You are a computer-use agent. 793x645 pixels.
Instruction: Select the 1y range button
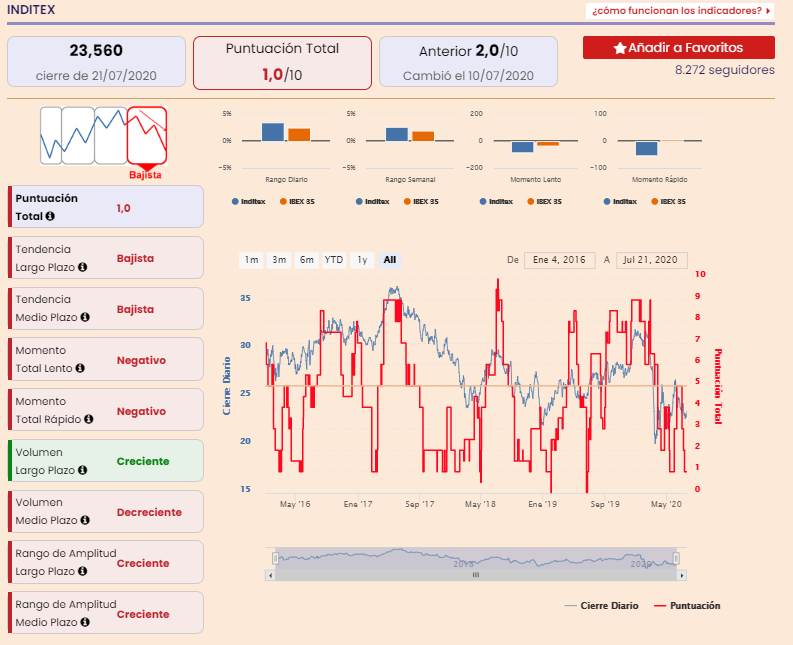pos(362,260)
